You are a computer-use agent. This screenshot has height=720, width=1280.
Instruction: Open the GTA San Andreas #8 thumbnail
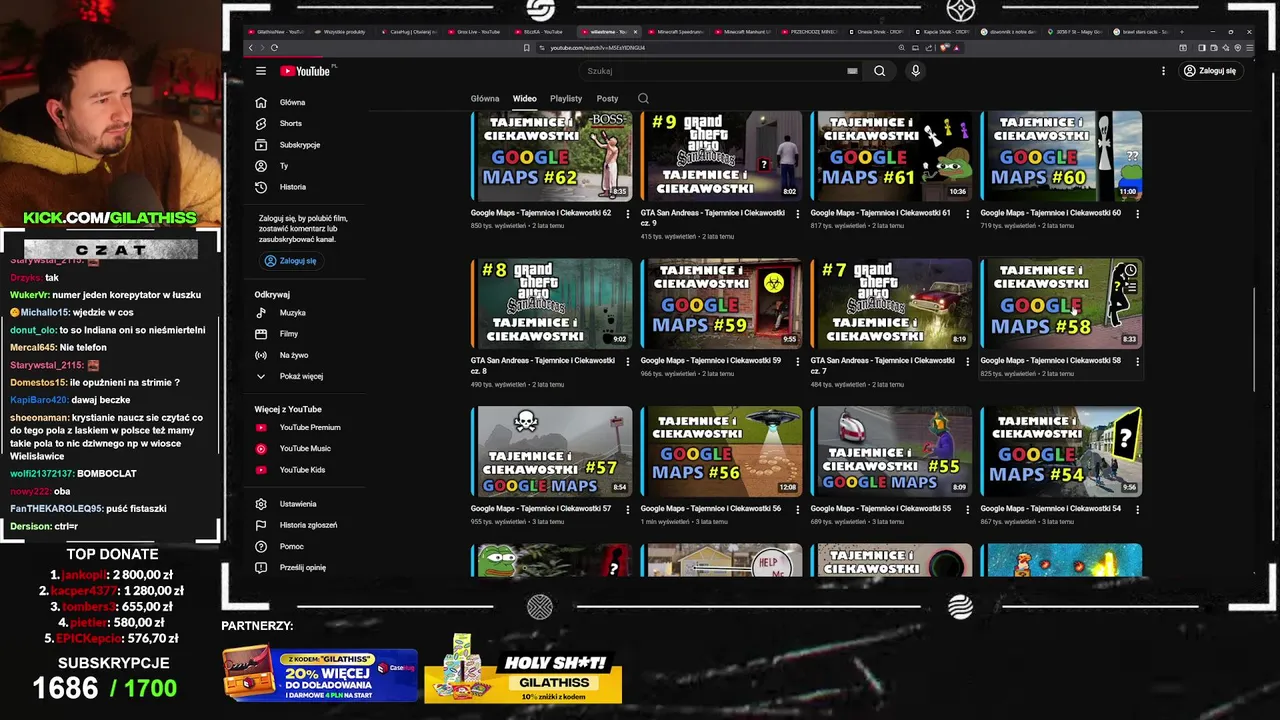click(552, 304)
